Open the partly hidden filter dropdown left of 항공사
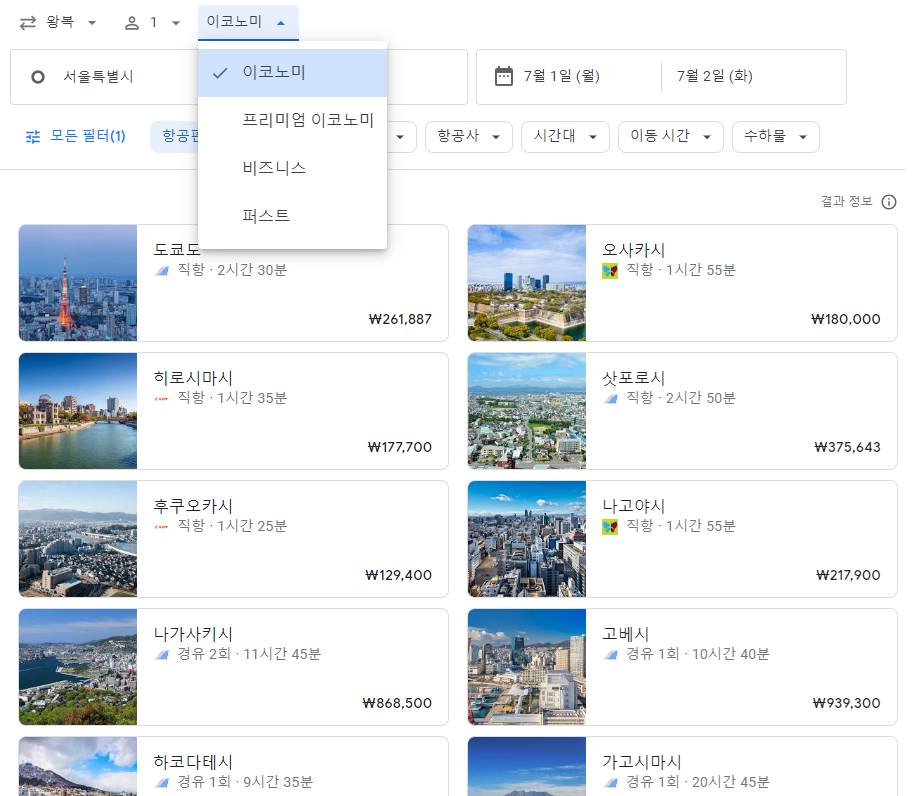914x796 pixels. point(402,137)
